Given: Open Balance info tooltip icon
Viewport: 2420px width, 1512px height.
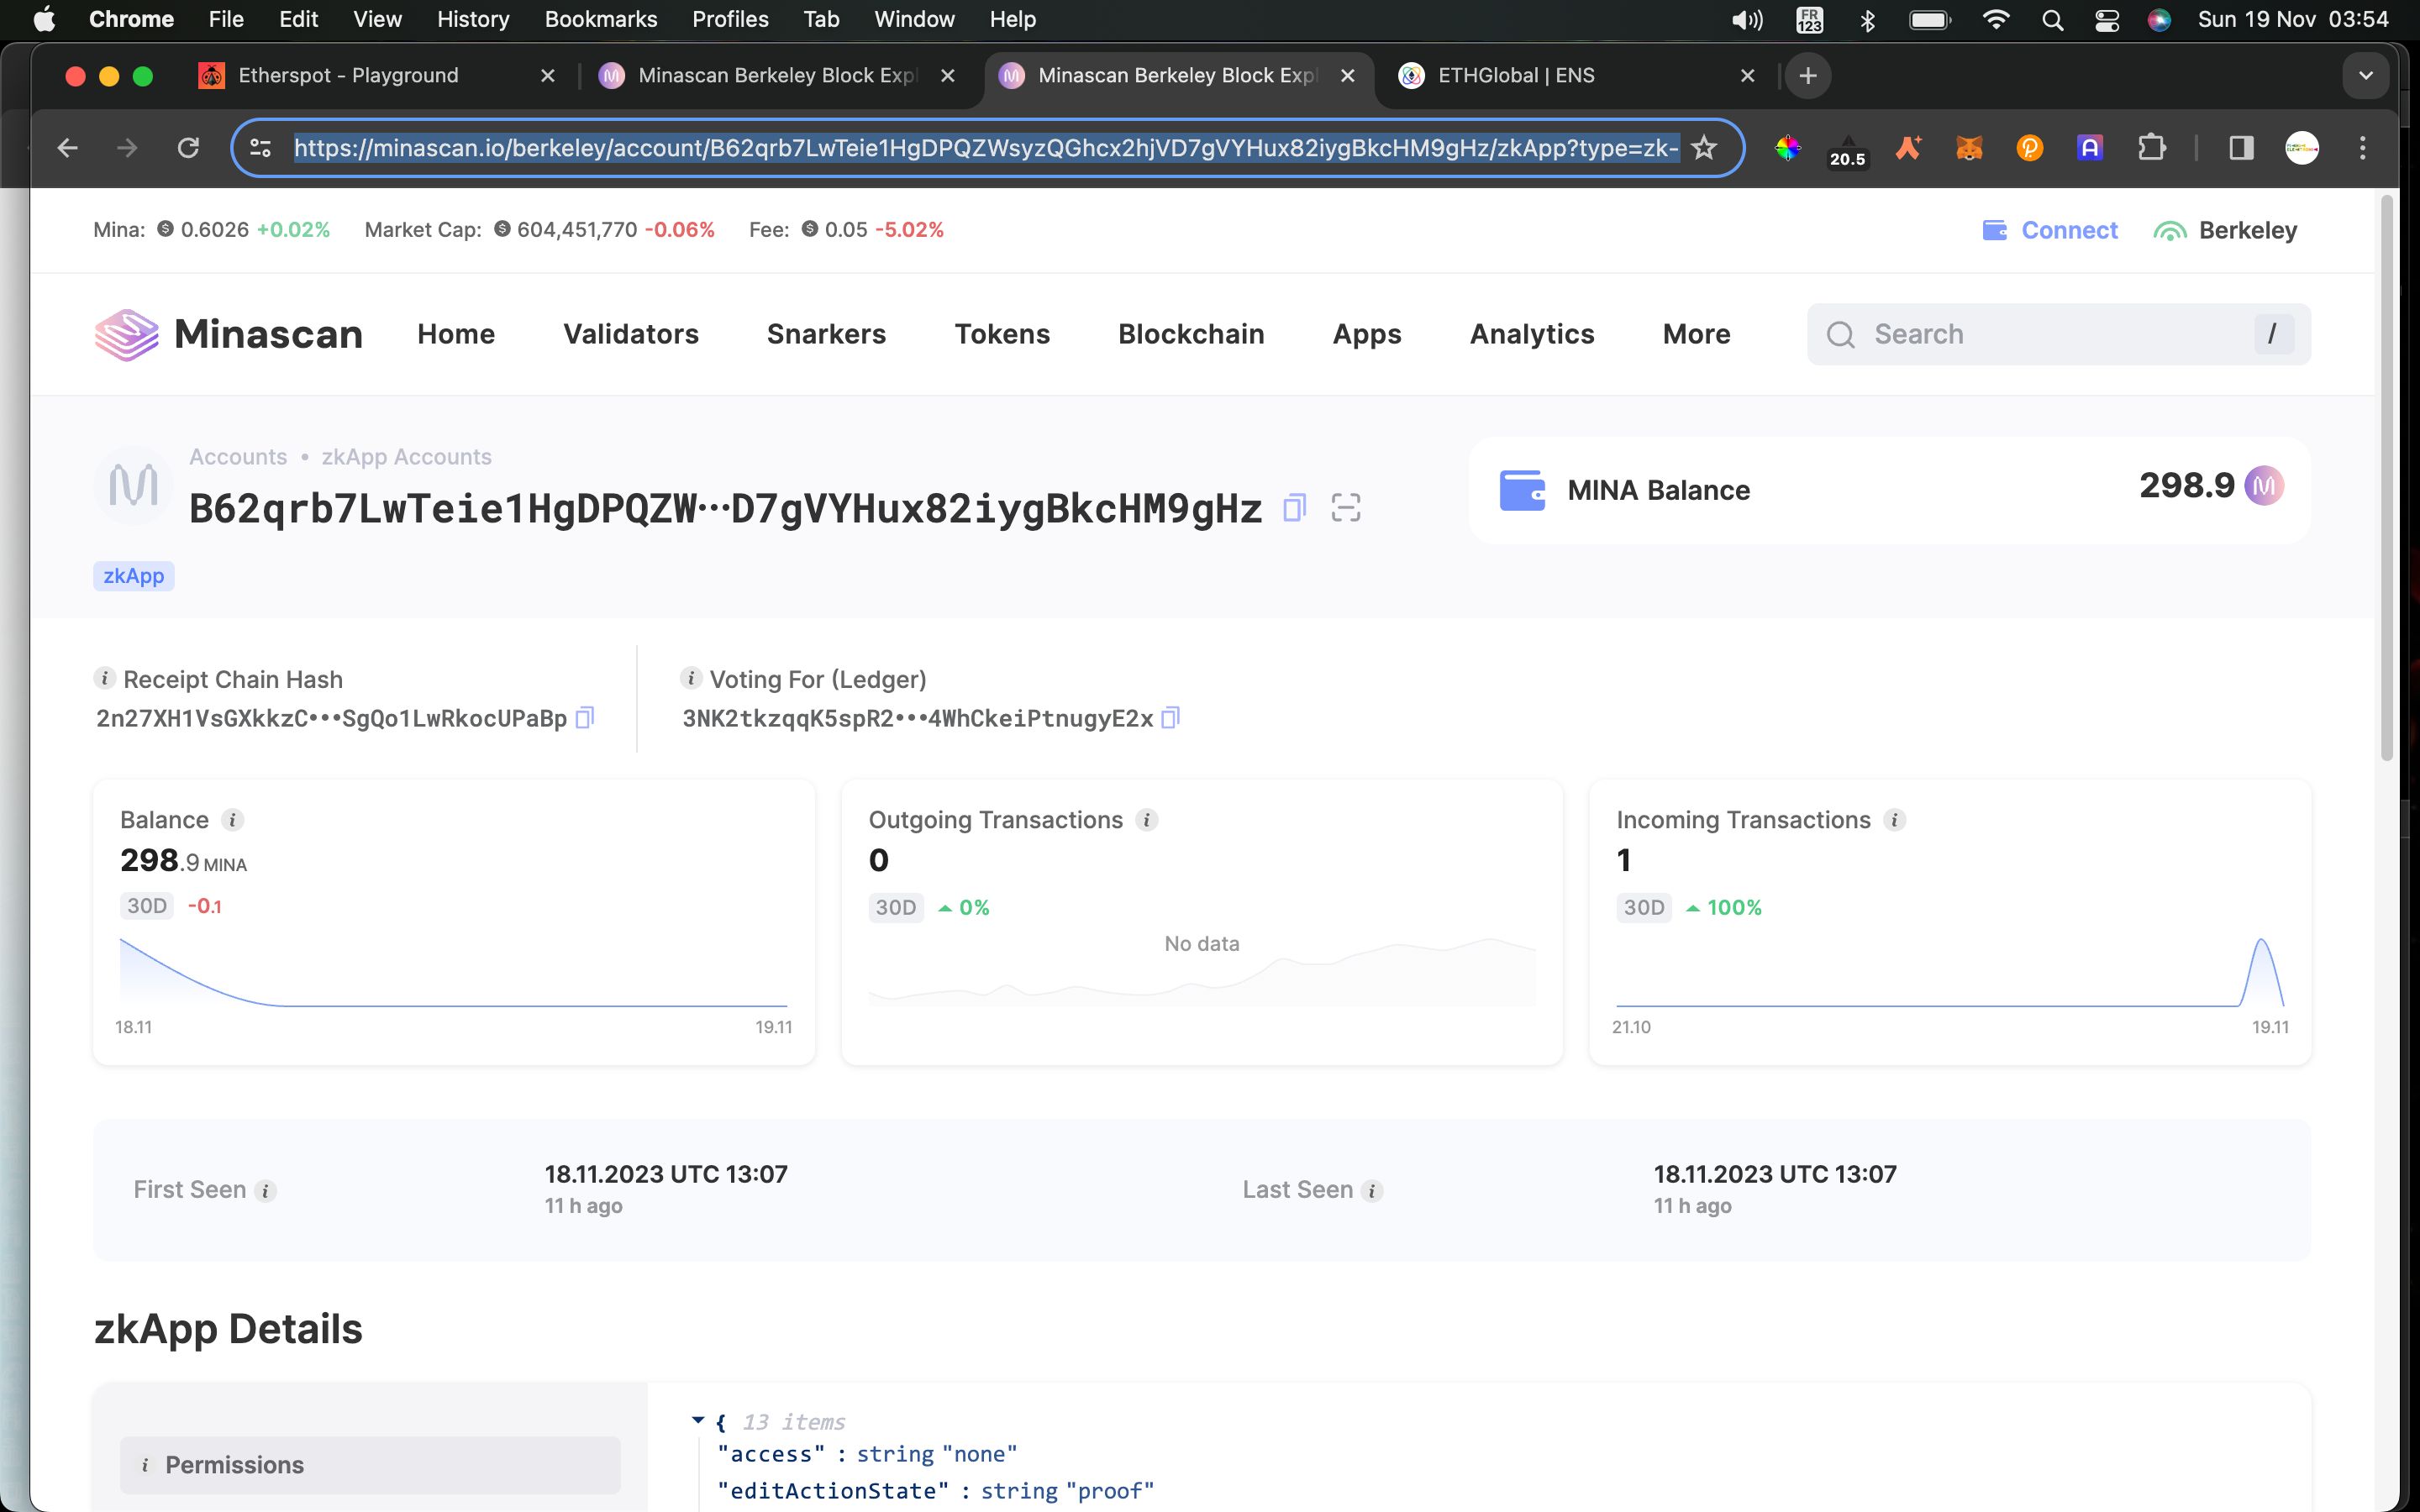Looking at the screenshot, I should pos(232,820).
